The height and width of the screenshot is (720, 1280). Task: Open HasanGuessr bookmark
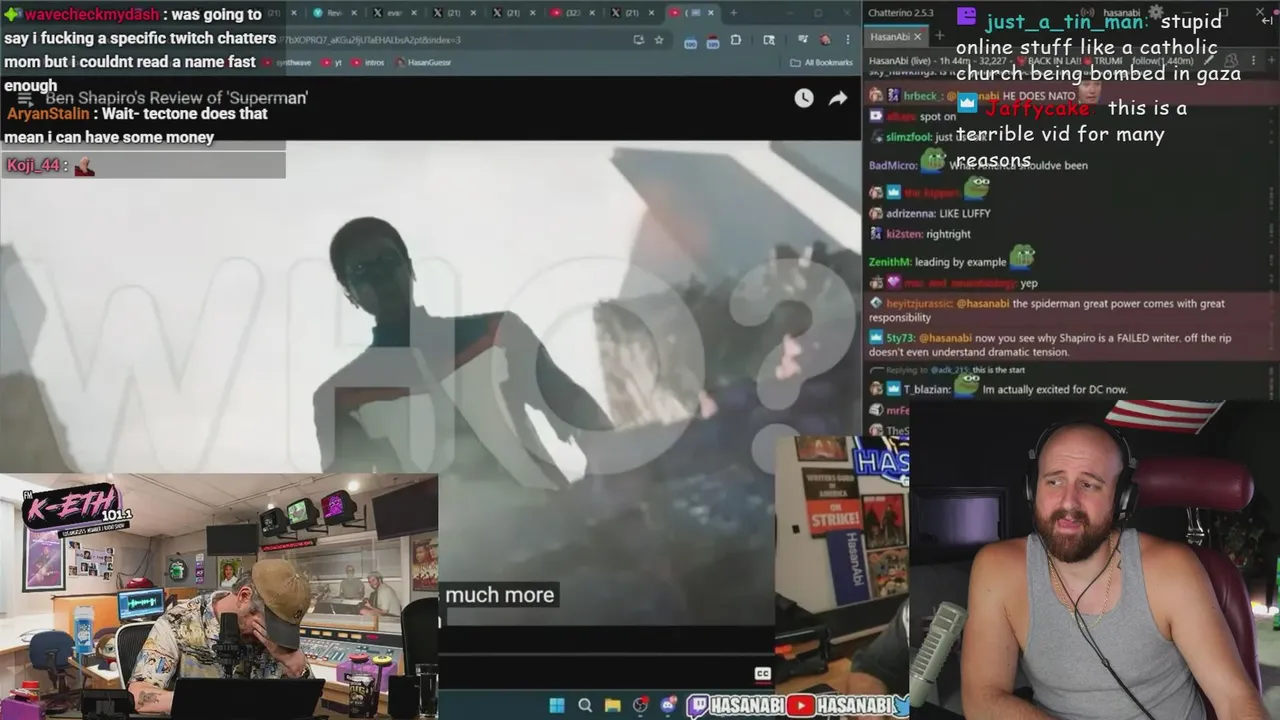pos(424,62)
